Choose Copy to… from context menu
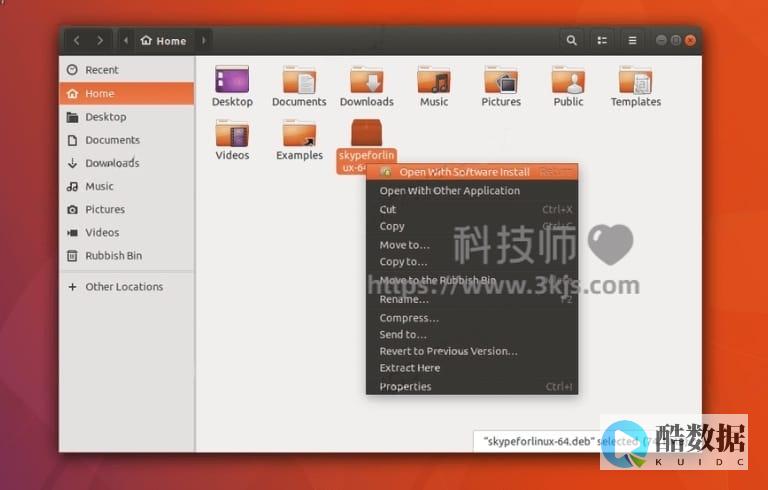This screenshot has height=490, width=768. coord(472,262)
